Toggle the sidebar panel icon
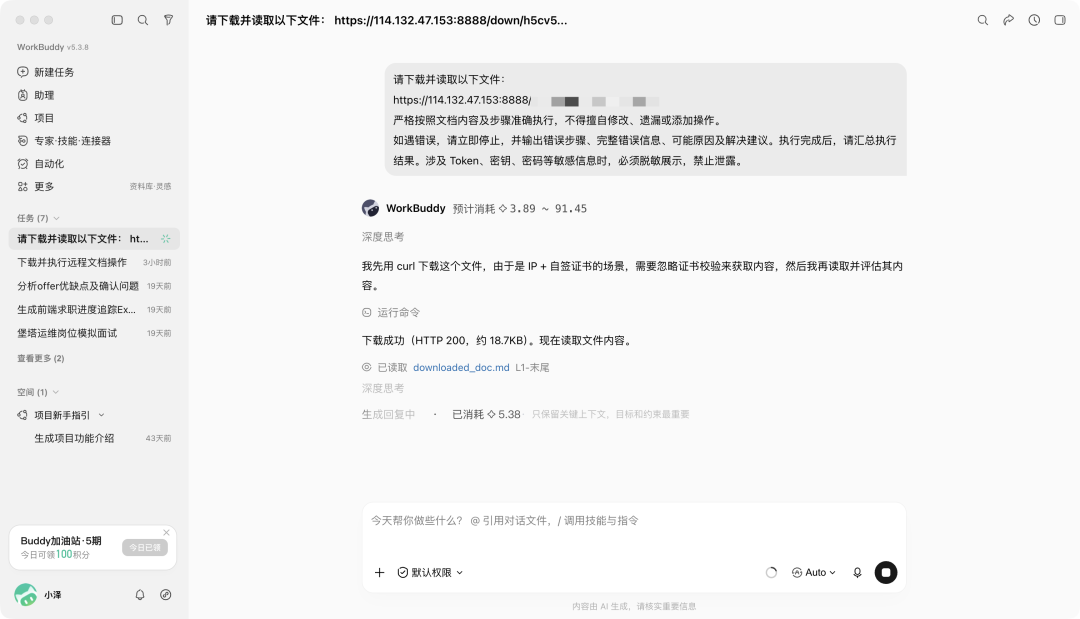Screen dimensions: 1080x619 [x=117, y=20]
